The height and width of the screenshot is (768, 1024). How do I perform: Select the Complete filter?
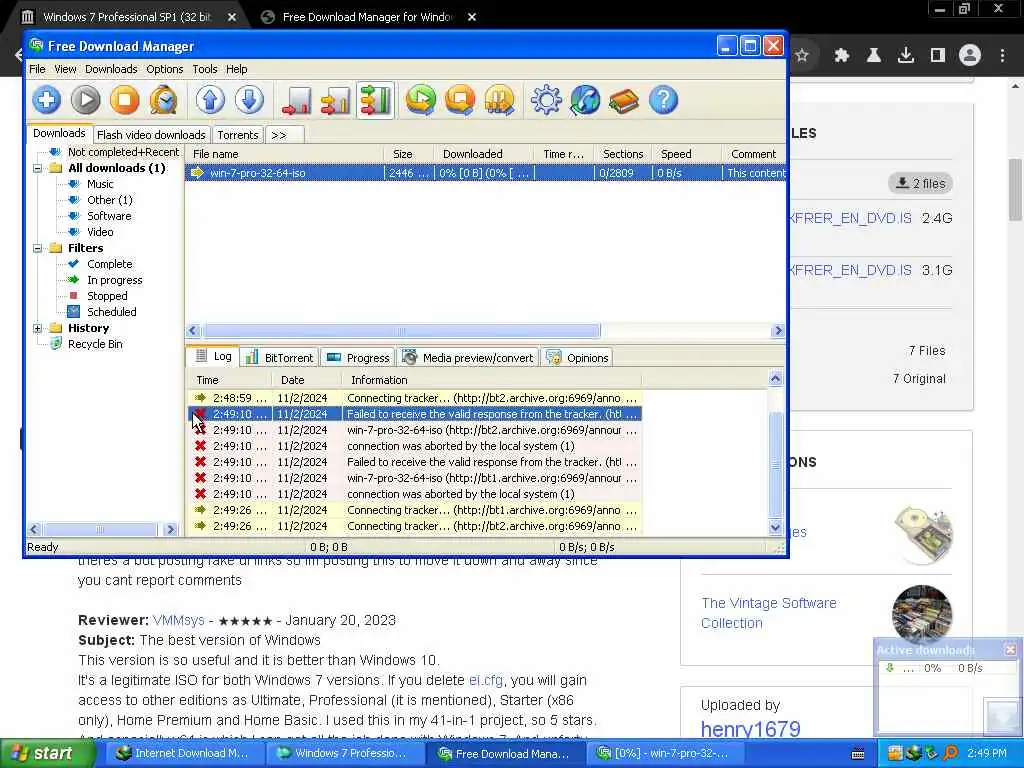tap(110, 264)
